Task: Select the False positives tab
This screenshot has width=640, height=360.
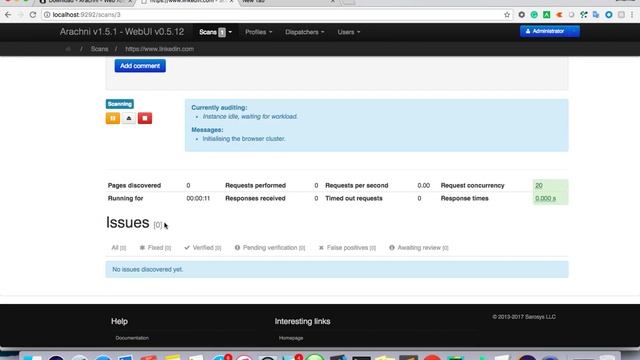Action: pos(347,248)
